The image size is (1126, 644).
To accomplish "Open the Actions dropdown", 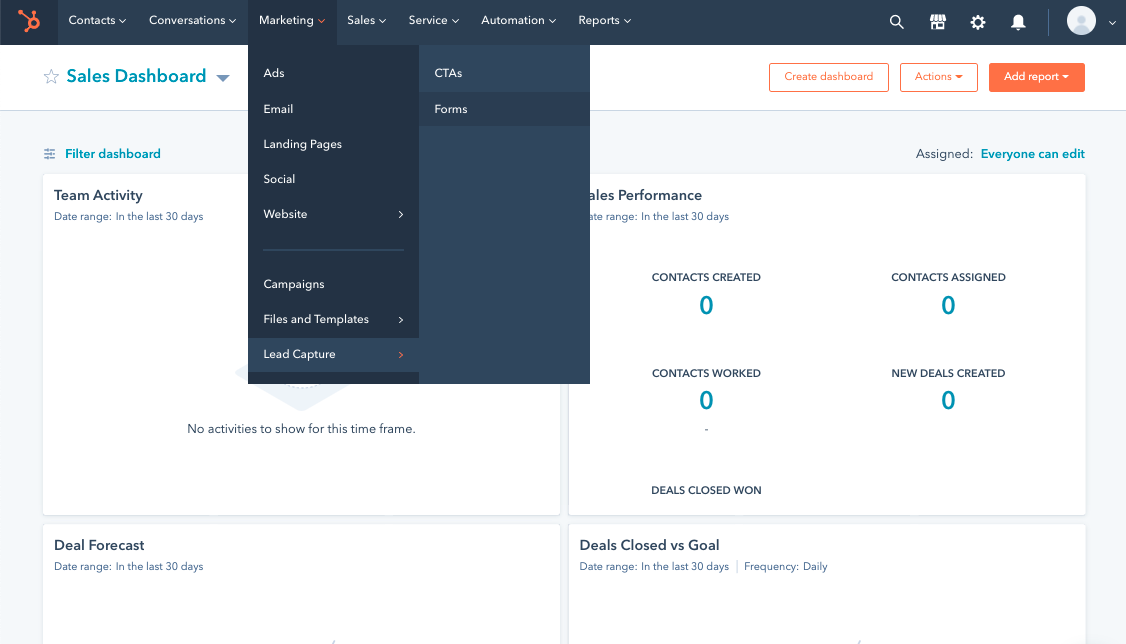I will 938,77.
